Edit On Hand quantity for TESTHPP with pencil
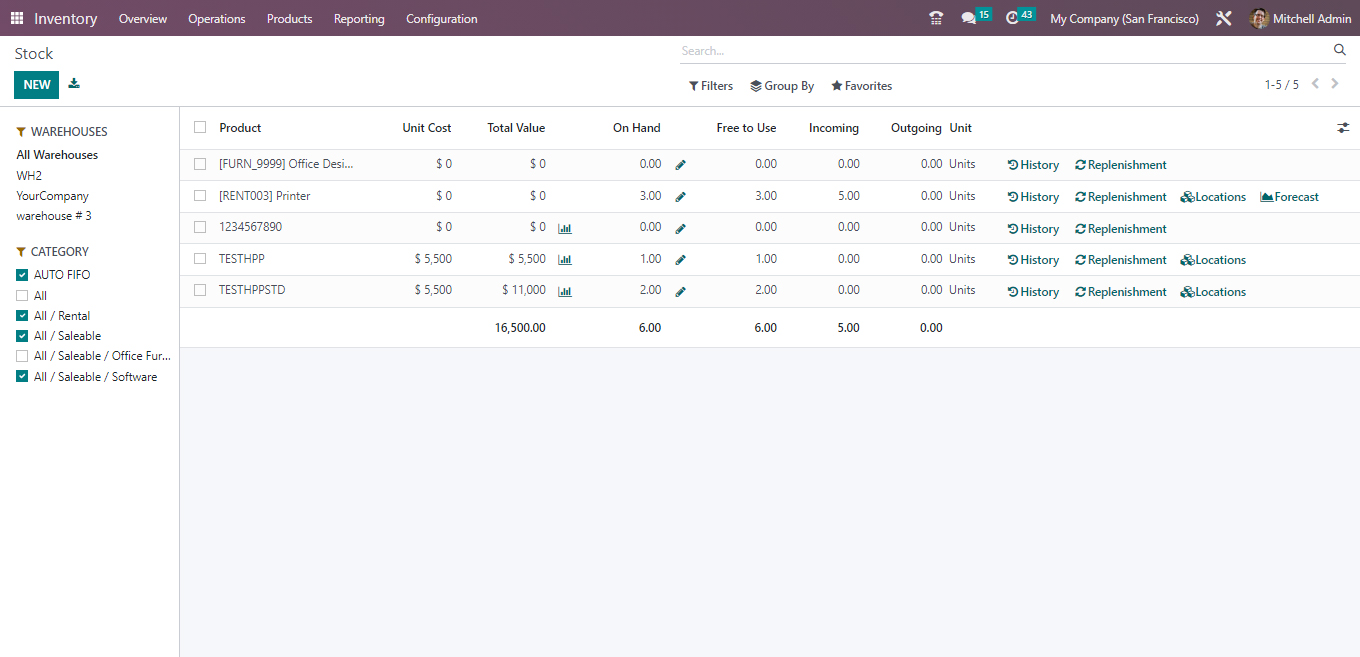Image resolution: width=1360 pixels, height=657 pixels. click(x=681, y=259)
